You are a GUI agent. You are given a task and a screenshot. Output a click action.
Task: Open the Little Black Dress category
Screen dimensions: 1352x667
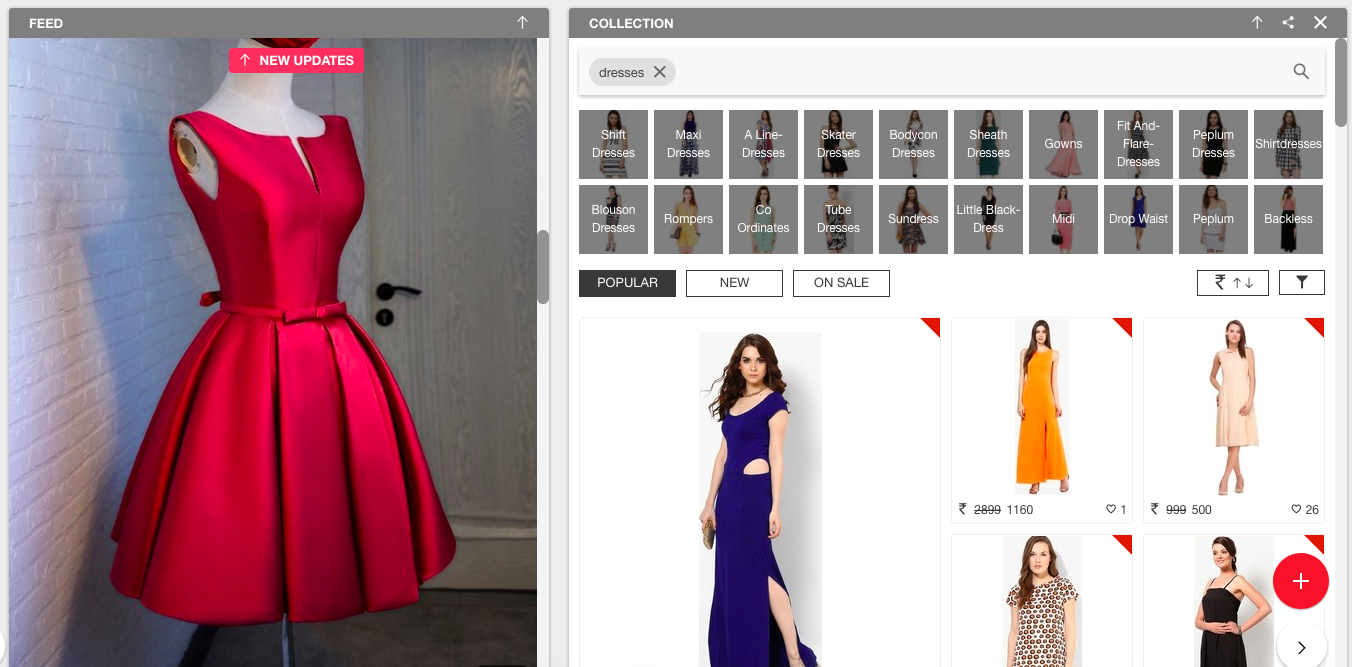[988, 219]
